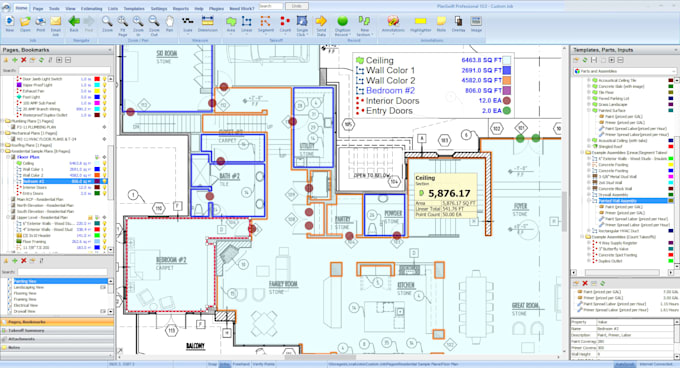680x368 pixels.
Task: Open the Need Work? link tab
Action: coord(242,9)
